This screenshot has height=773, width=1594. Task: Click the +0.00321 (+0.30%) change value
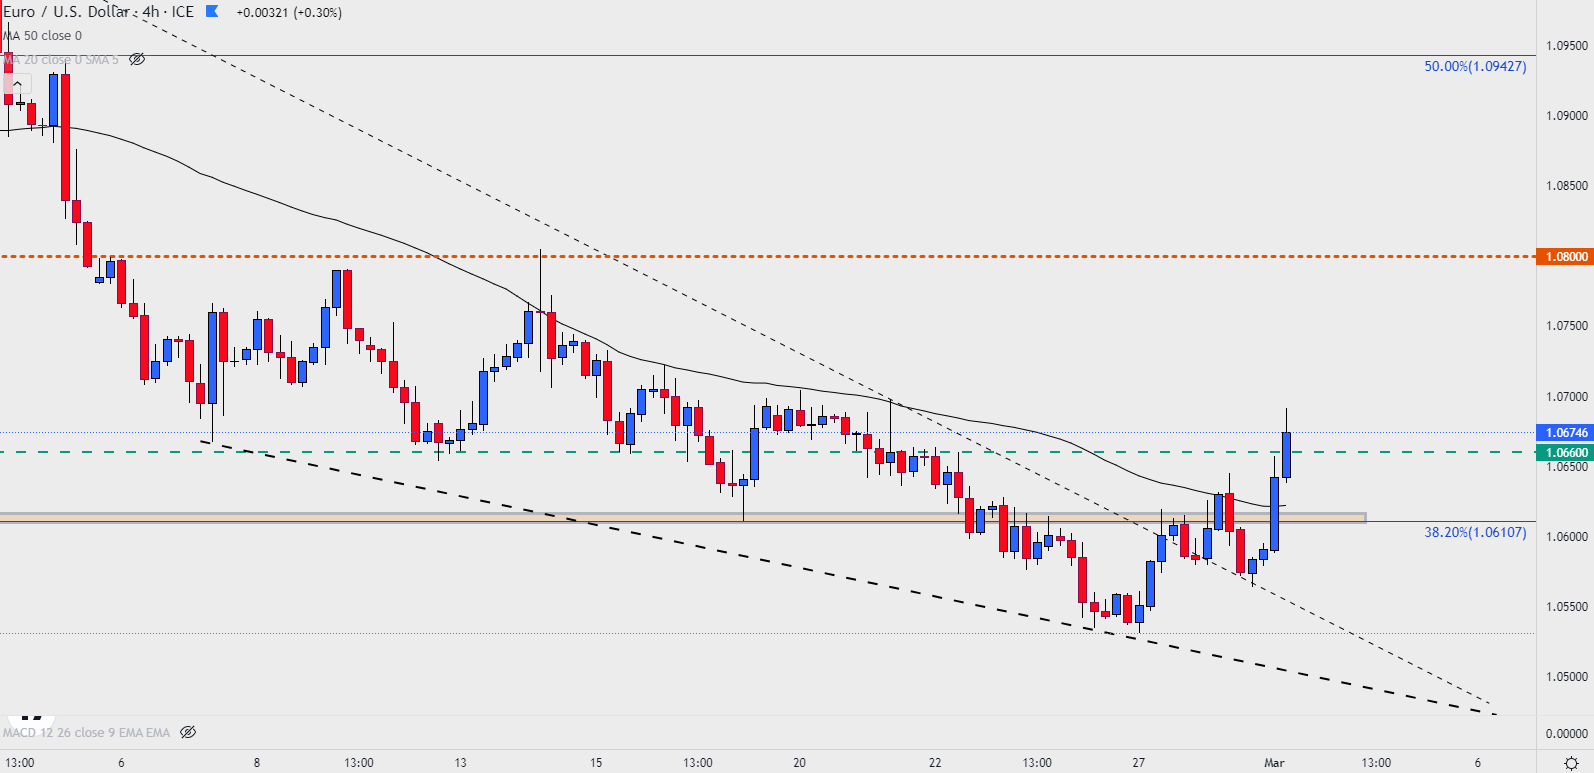tap(289, 13)
